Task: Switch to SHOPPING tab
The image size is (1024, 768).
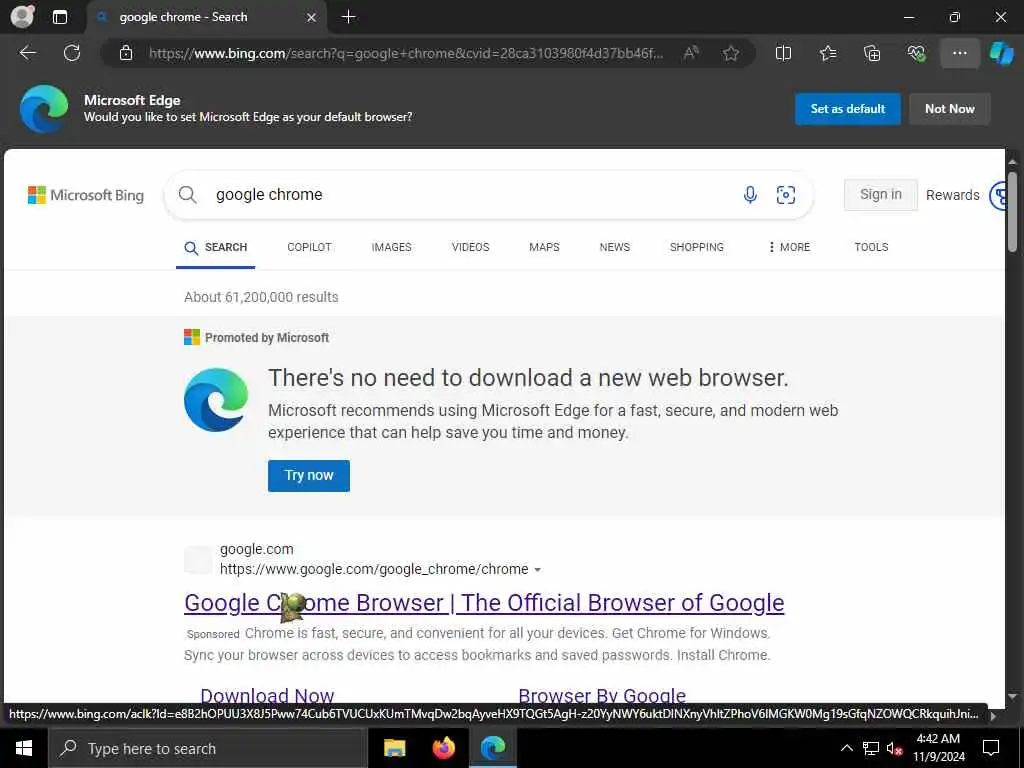Action: coord(697,248)
